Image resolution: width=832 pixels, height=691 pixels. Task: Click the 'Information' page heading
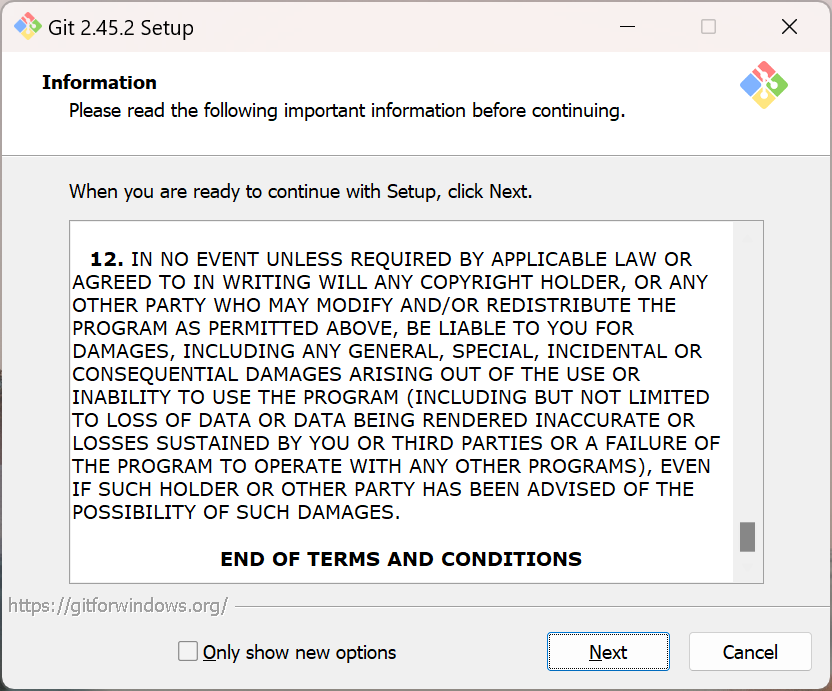99,83
